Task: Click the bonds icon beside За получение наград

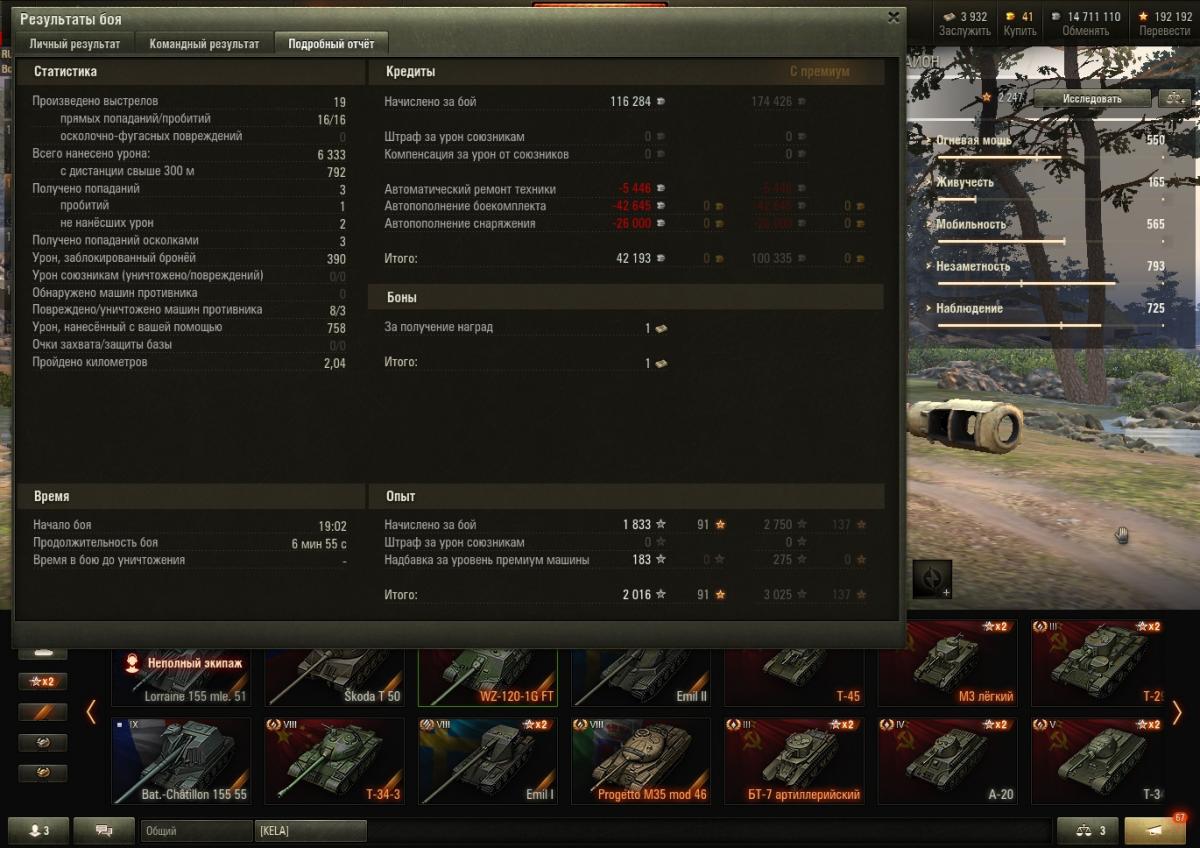Action: (x=661, y=328)
